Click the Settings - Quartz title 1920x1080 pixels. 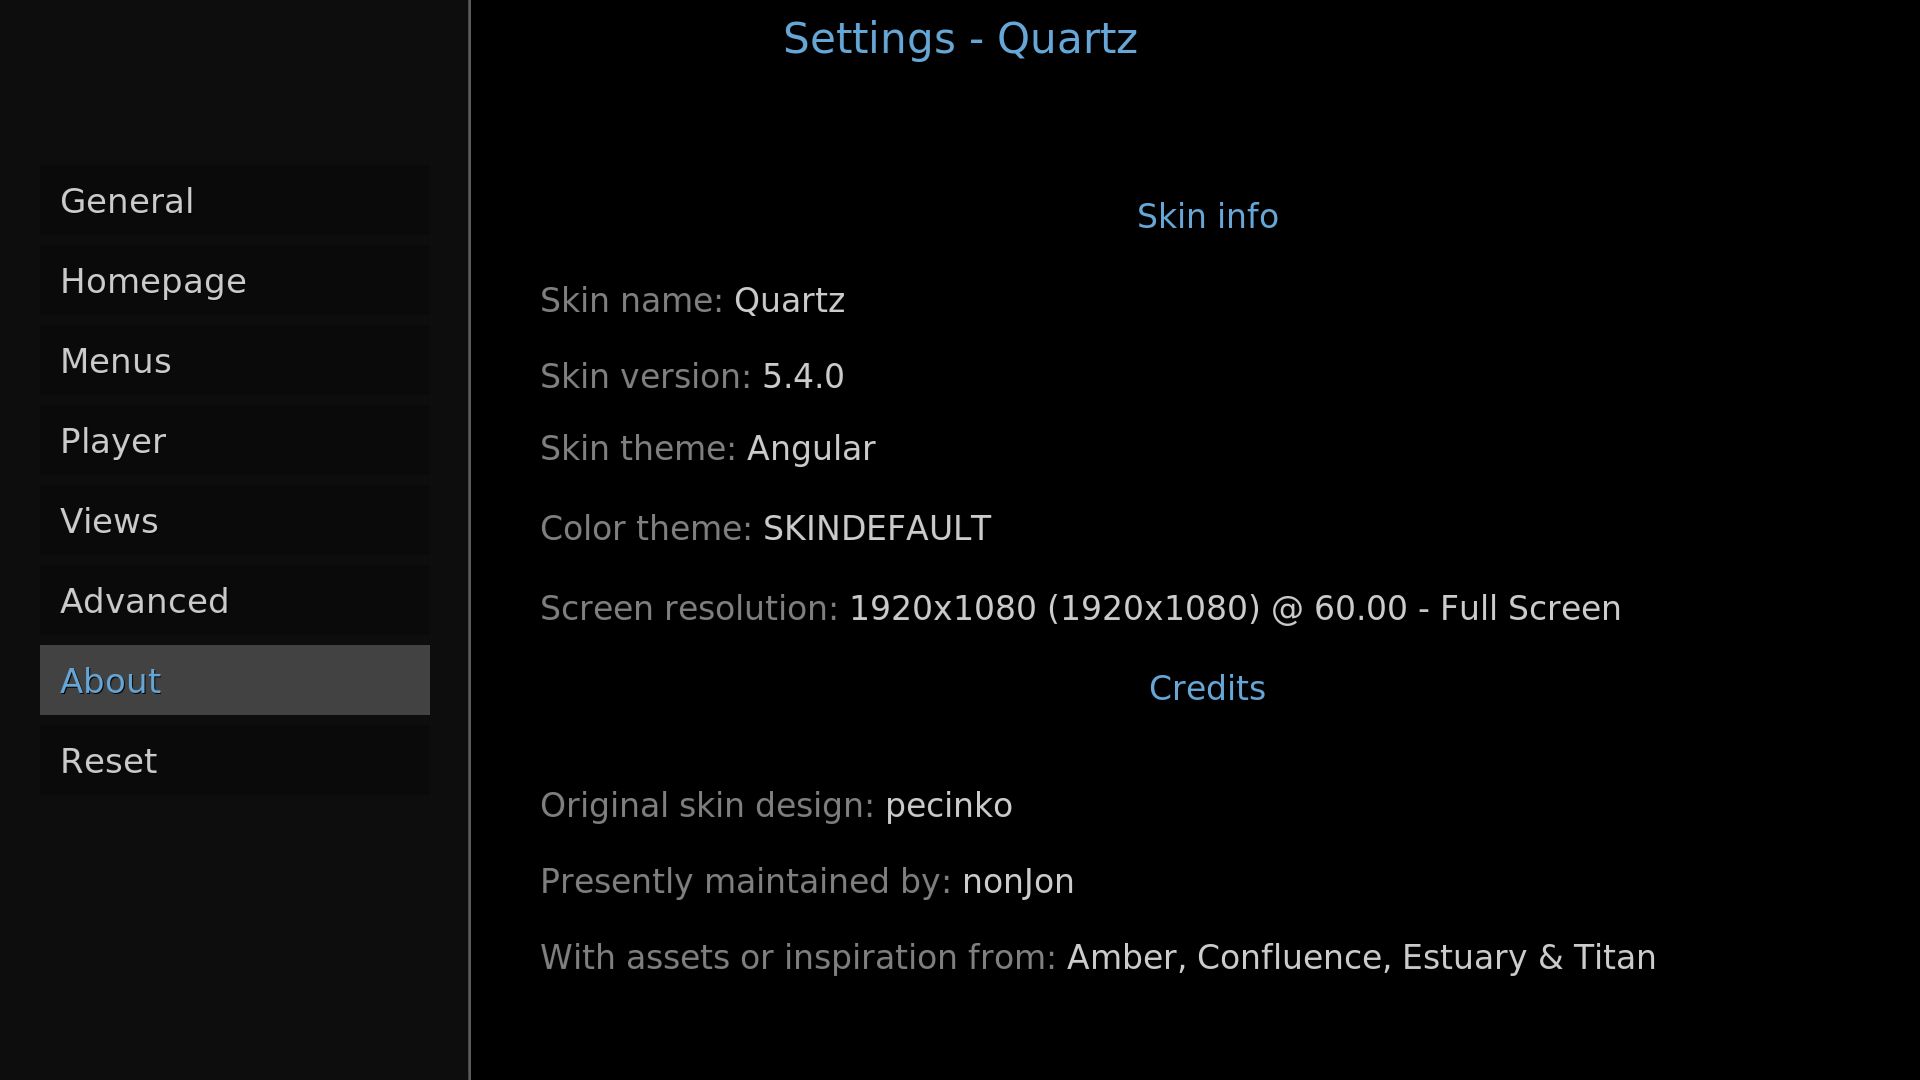[960, 40]
